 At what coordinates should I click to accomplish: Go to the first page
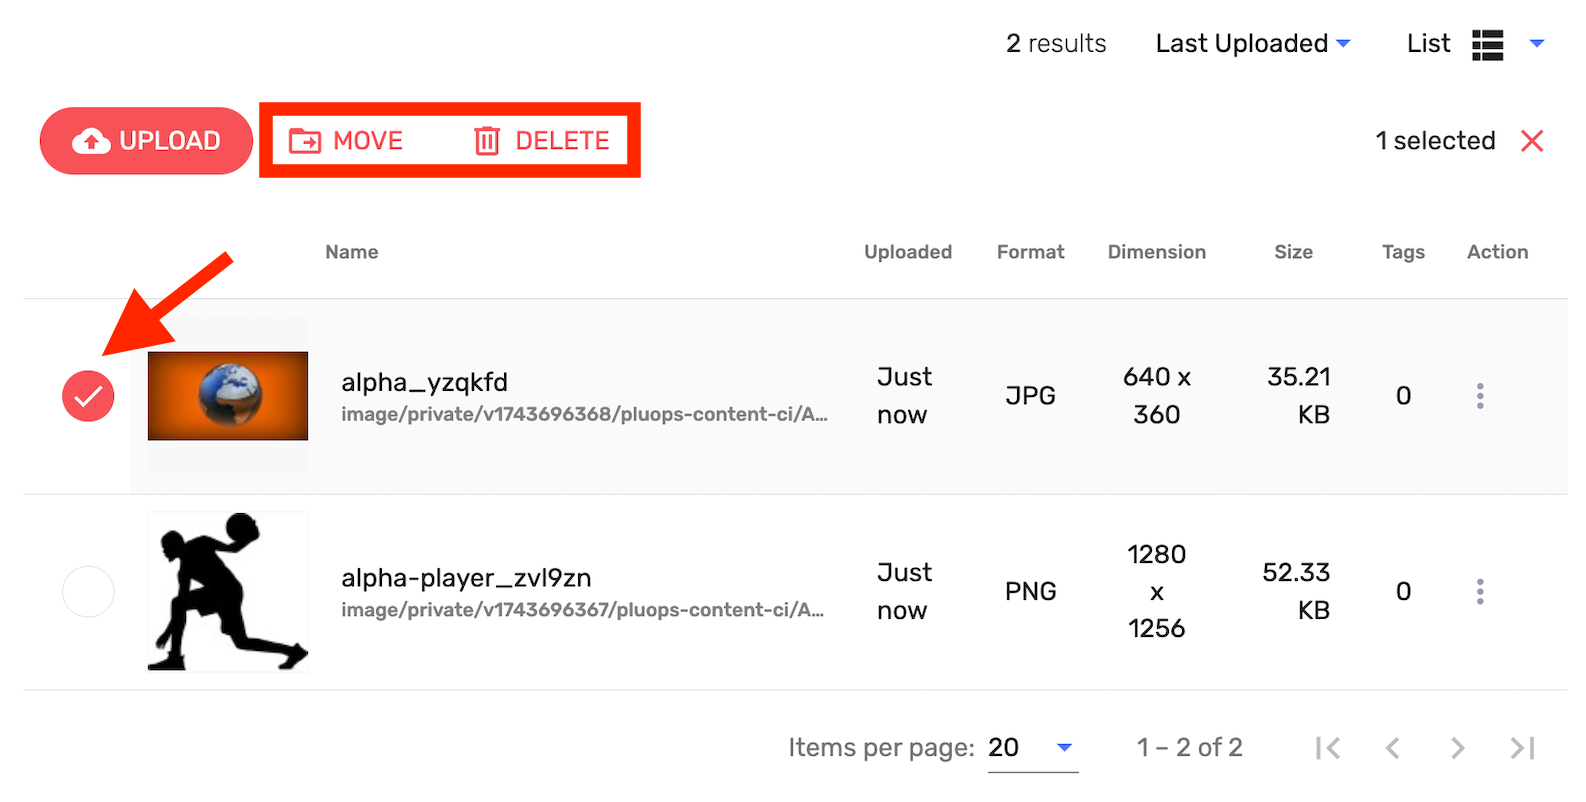tap(1328, 748)
